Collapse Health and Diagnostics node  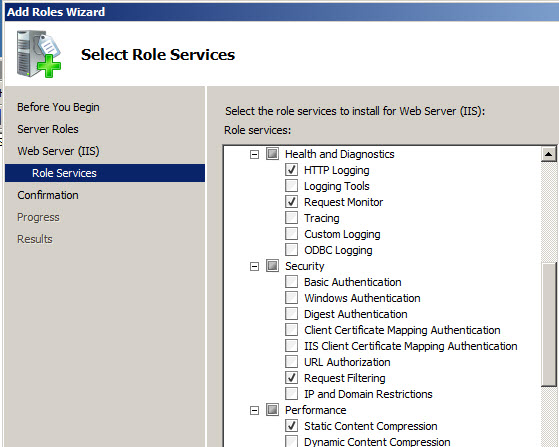(254, 155)
